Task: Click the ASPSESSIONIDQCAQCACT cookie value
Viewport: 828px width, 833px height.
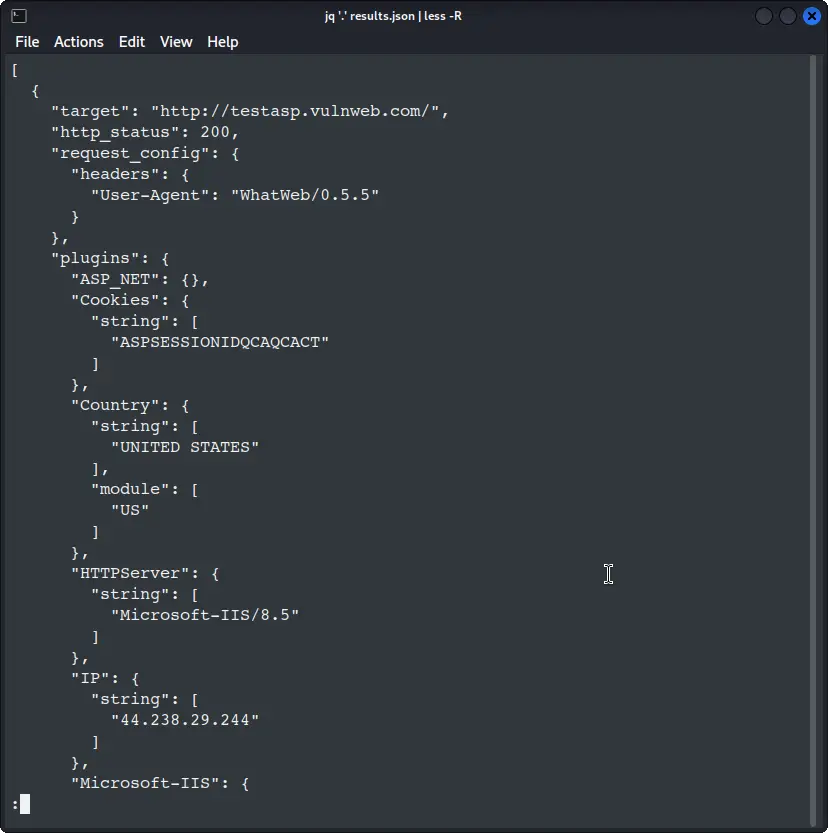Action: pos(220,342)
